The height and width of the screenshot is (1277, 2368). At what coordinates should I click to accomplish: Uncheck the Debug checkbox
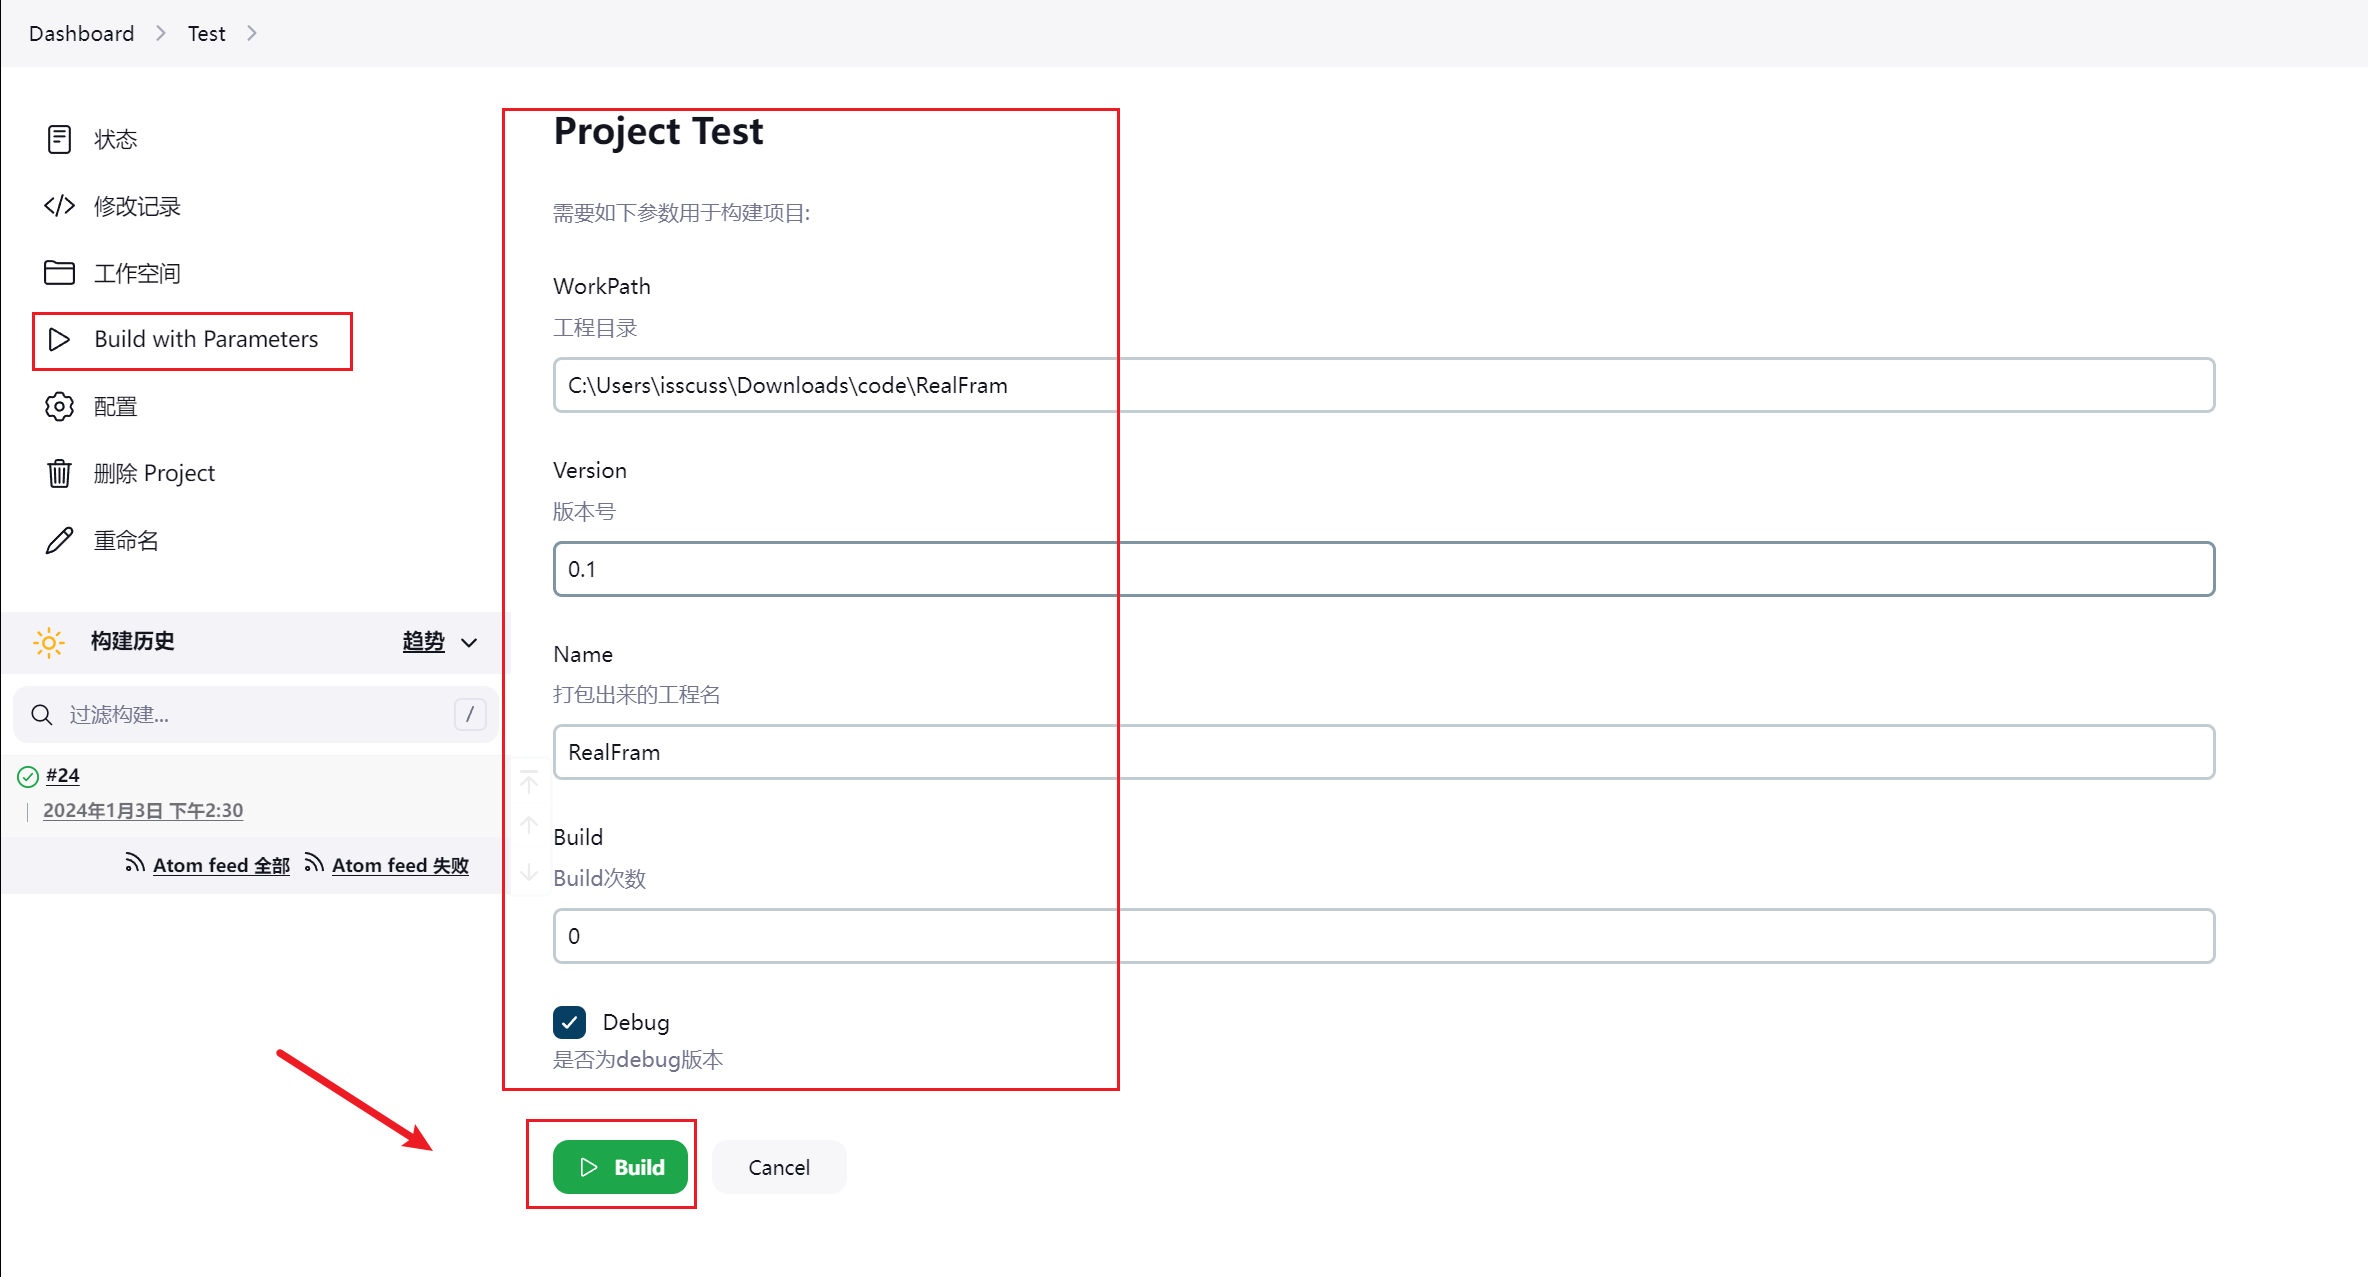click(569, 1022)
